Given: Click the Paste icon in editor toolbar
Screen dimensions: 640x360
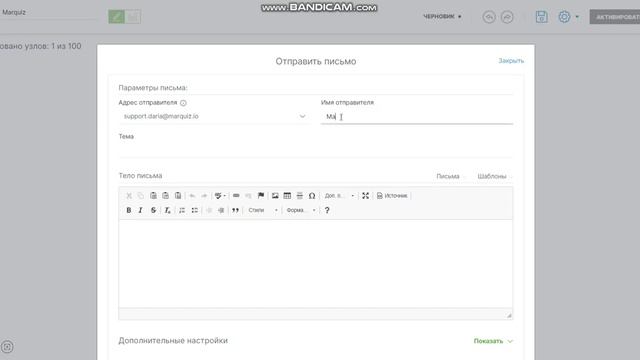Looking at the screenshot, I should (153, 196).
